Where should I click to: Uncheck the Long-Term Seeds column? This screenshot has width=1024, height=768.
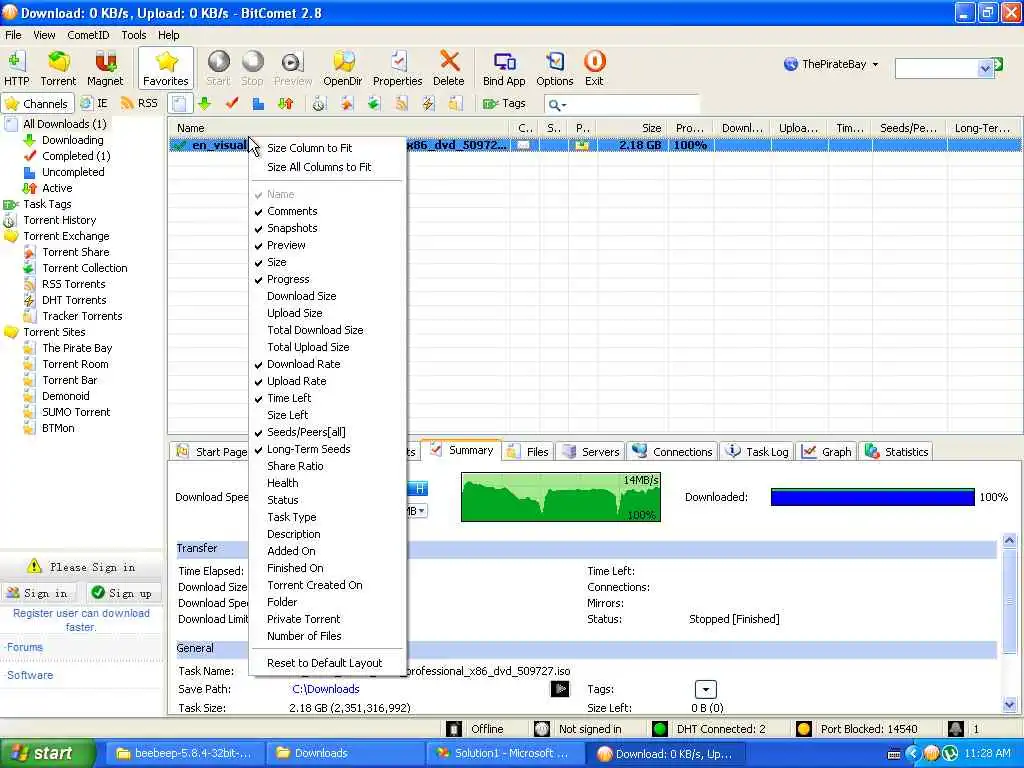tap(308, 449)
